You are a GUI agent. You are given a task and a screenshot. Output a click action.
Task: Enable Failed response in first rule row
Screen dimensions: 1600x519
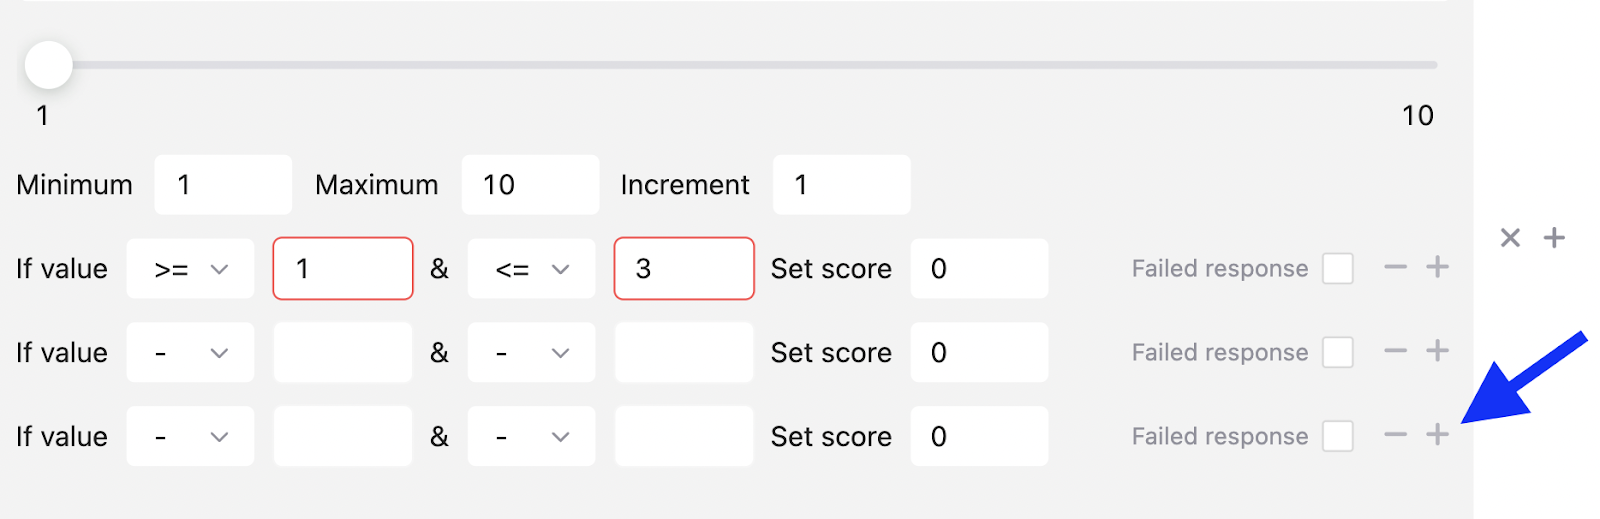(1337, 268)
